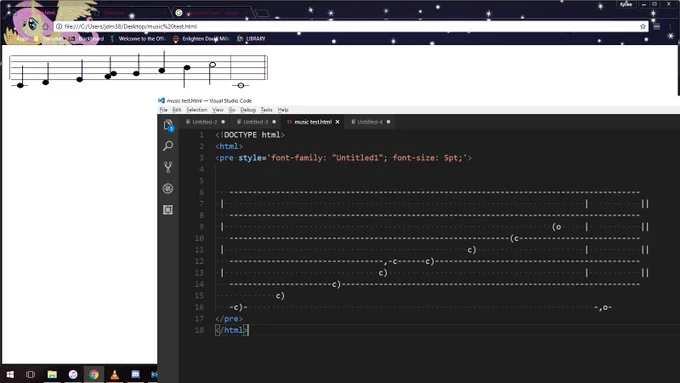Screen dimensions: 680x383
Task: Open the Extensions view in VS Code
Action: tap(168, 210)
